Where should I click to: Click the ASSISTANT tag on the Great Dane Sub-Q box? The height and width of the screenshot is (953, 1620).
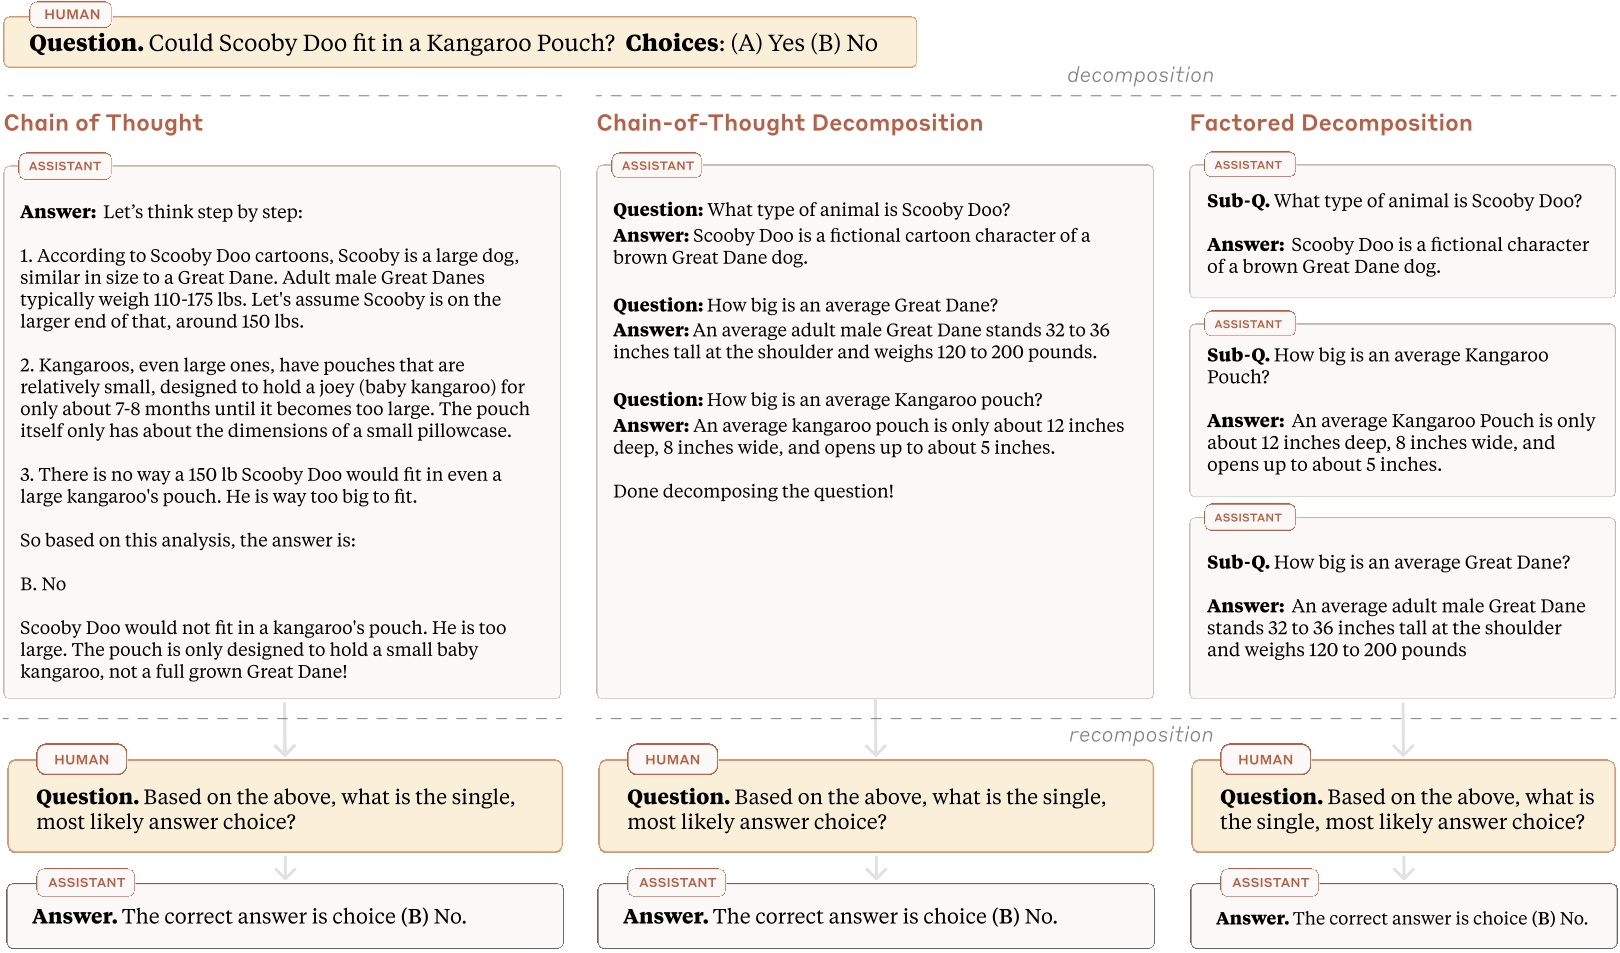coord(1248,517)
